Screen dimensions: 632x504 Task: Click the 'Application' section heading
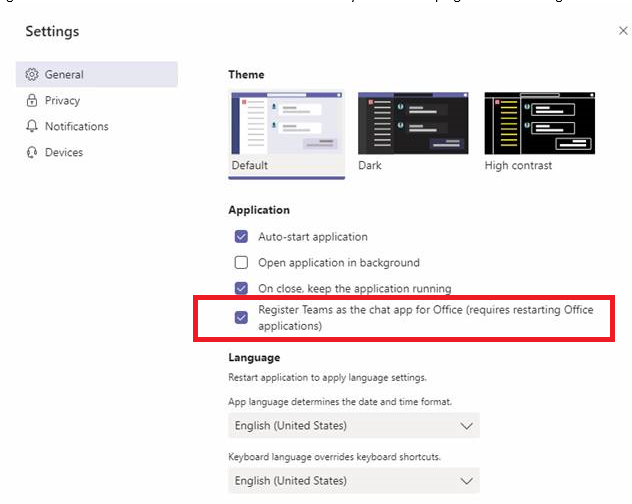pos(259,210)
